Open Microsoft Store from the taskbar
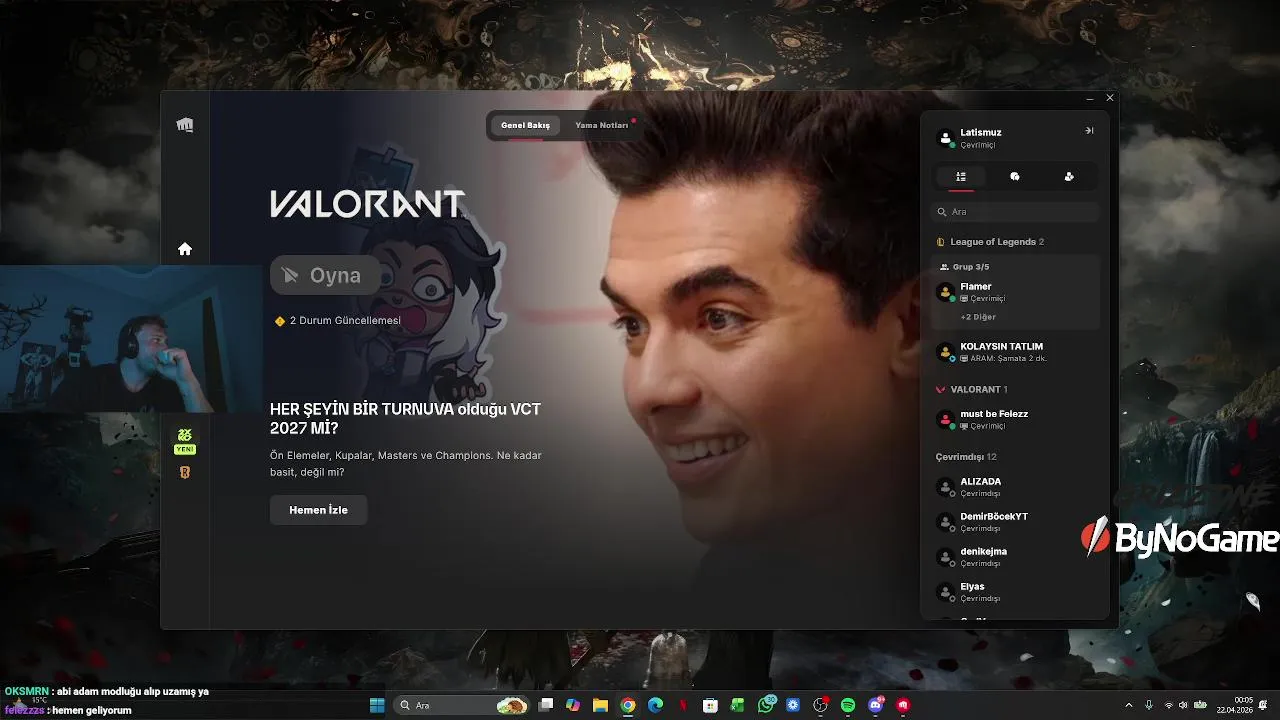This screenshot has height=720, width=1280. click(710, 705)
